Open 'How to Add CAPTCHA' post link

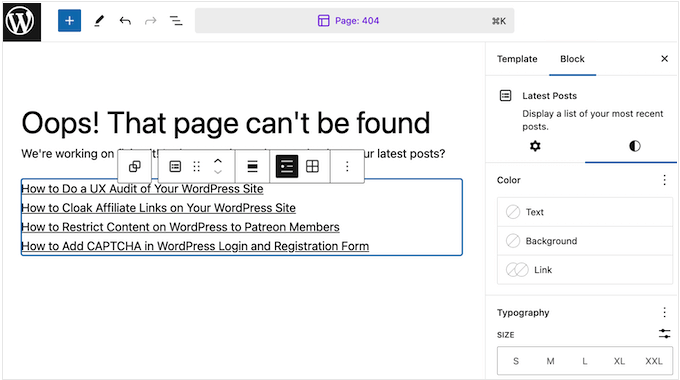(195, 246)
